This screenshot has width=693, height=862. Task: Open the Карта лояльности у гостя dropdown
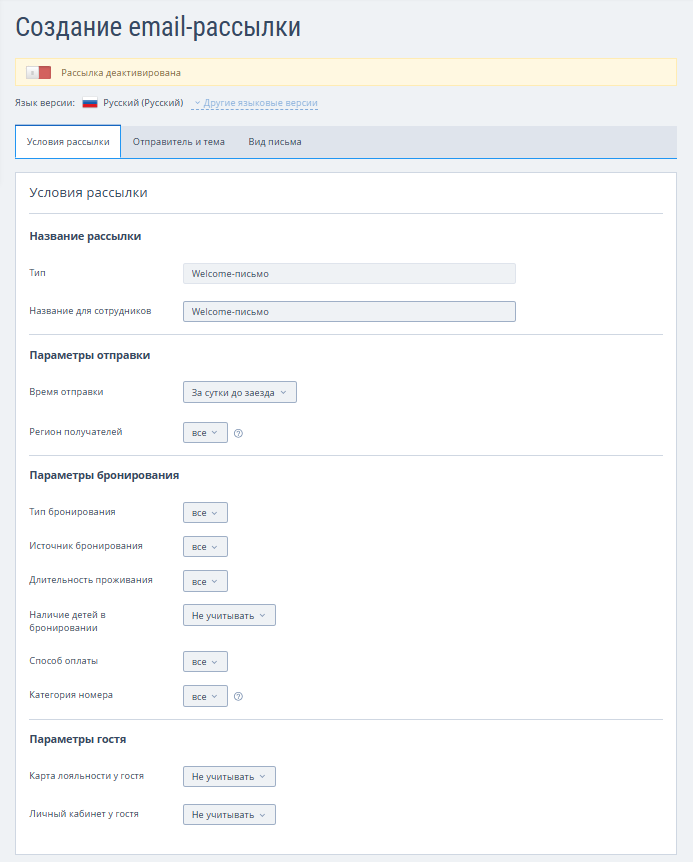229,777
